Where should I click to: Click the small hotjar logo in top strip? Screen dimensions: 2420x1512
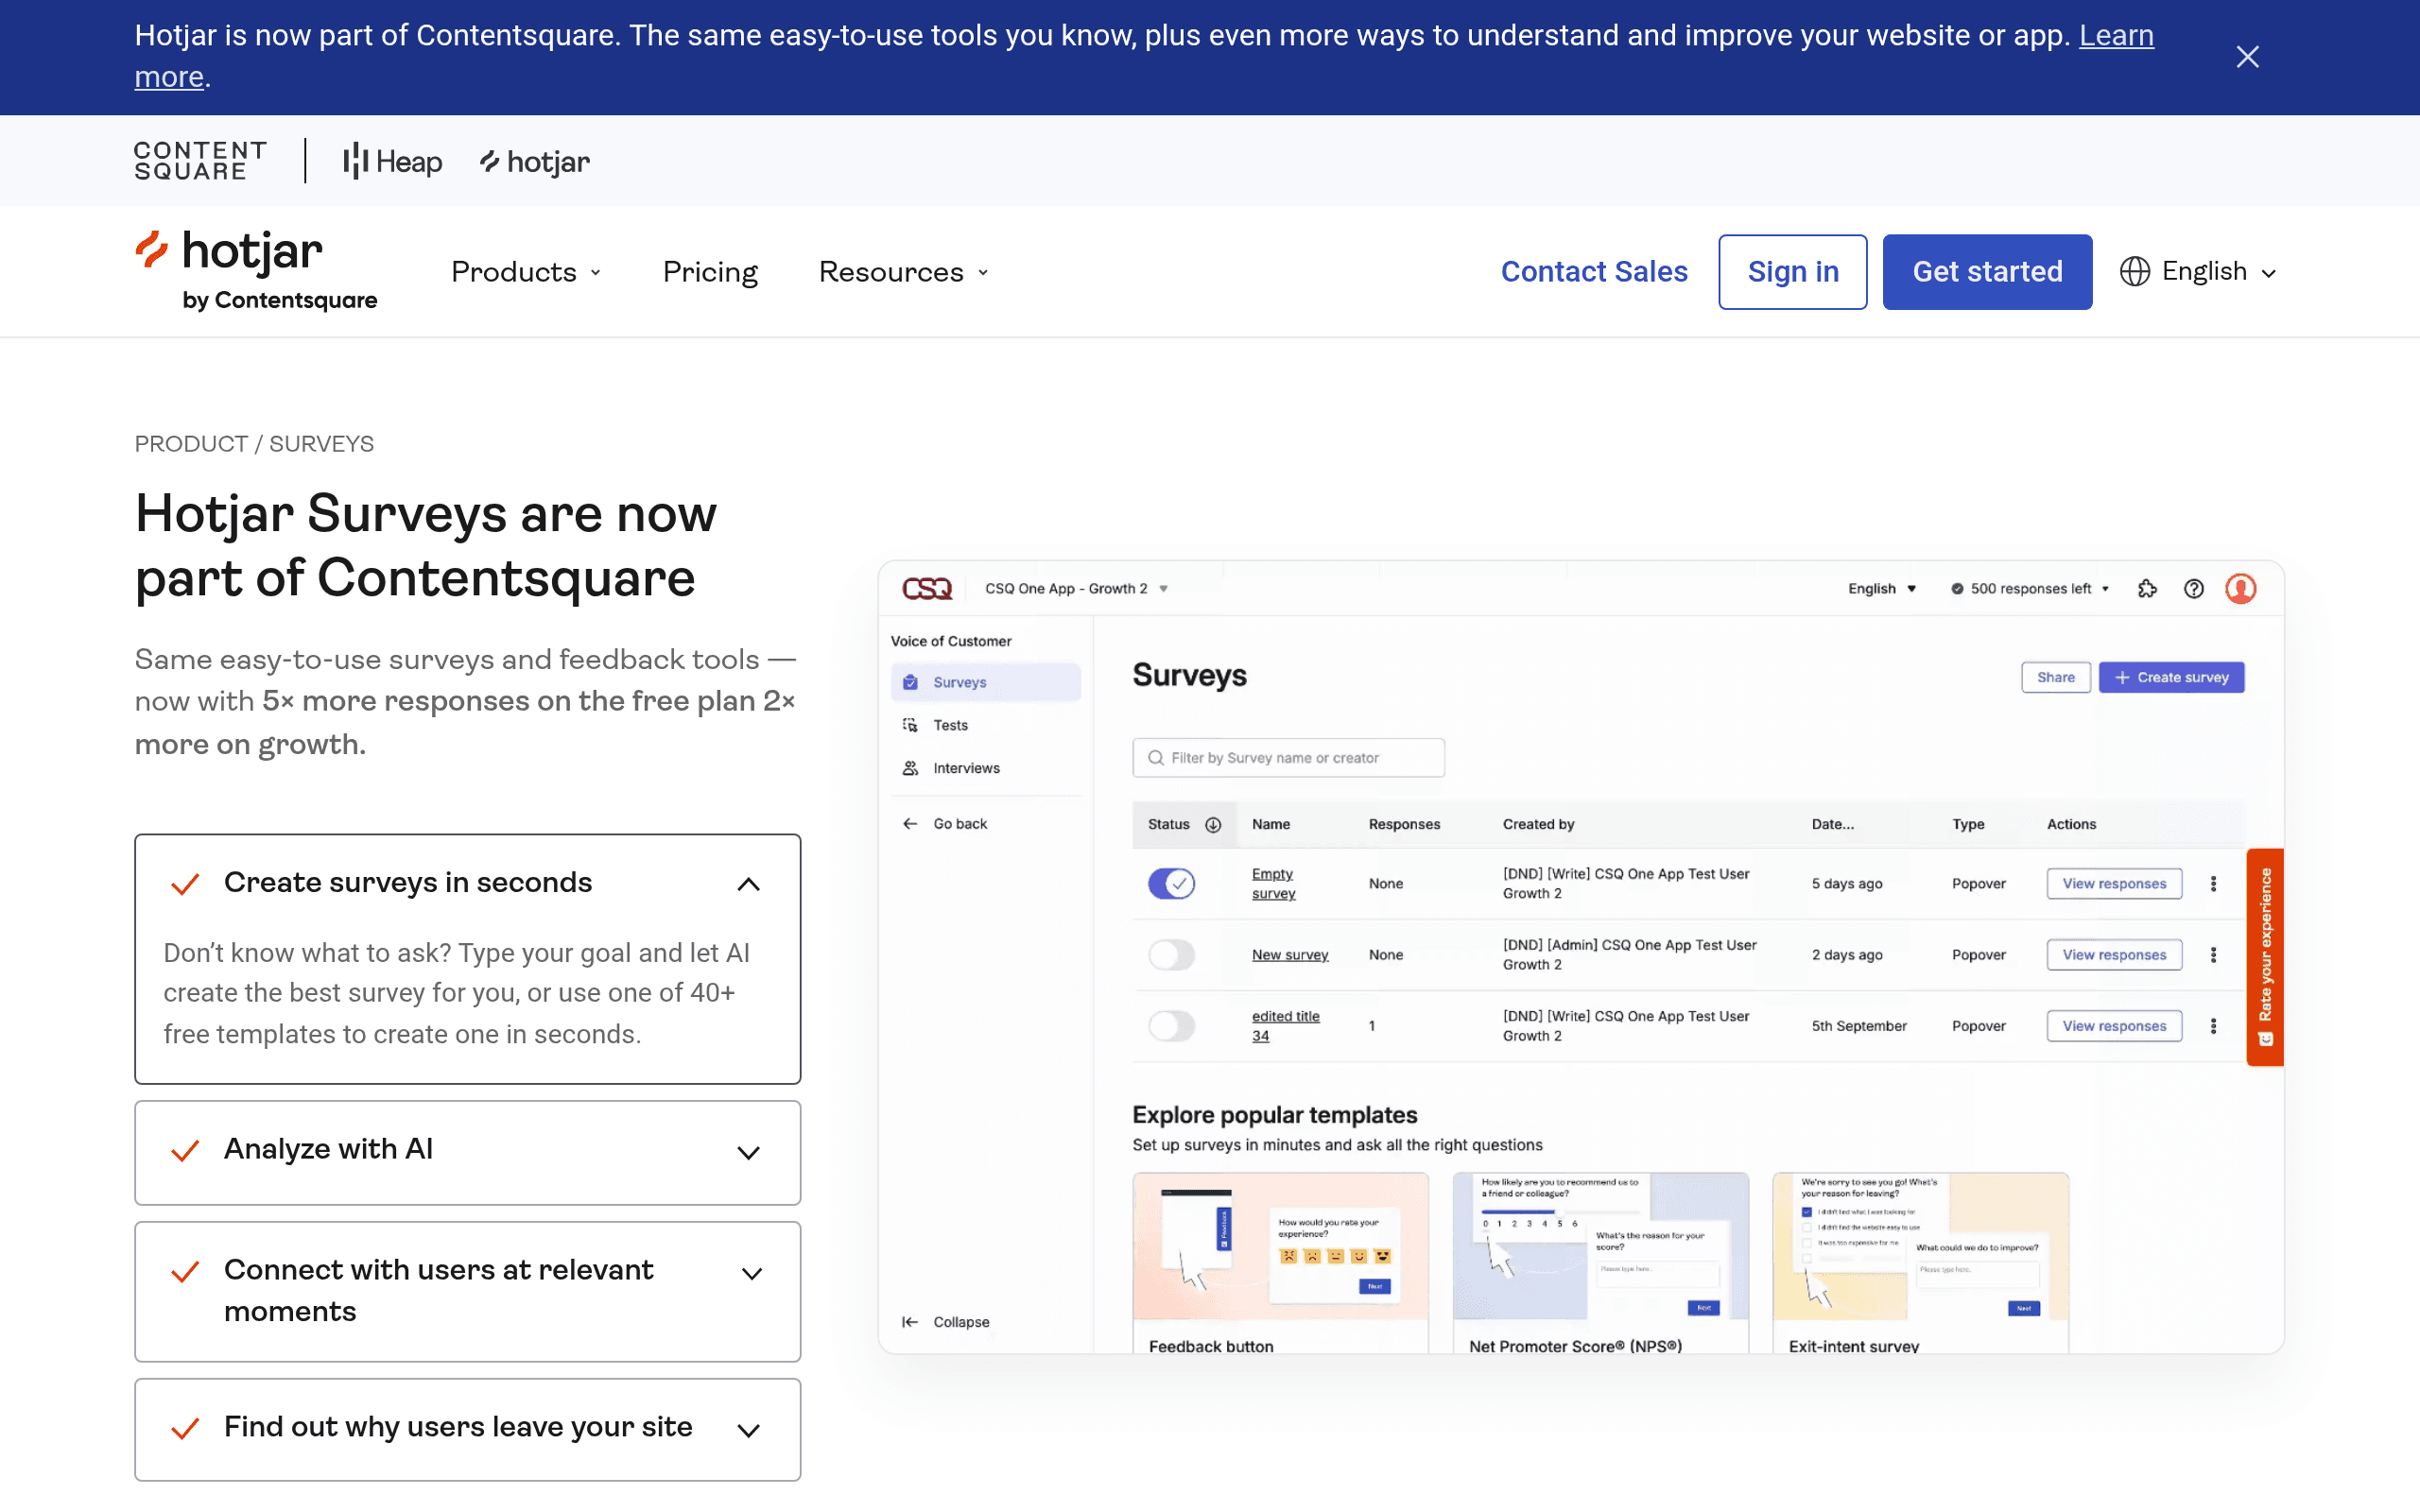(535, 161)
